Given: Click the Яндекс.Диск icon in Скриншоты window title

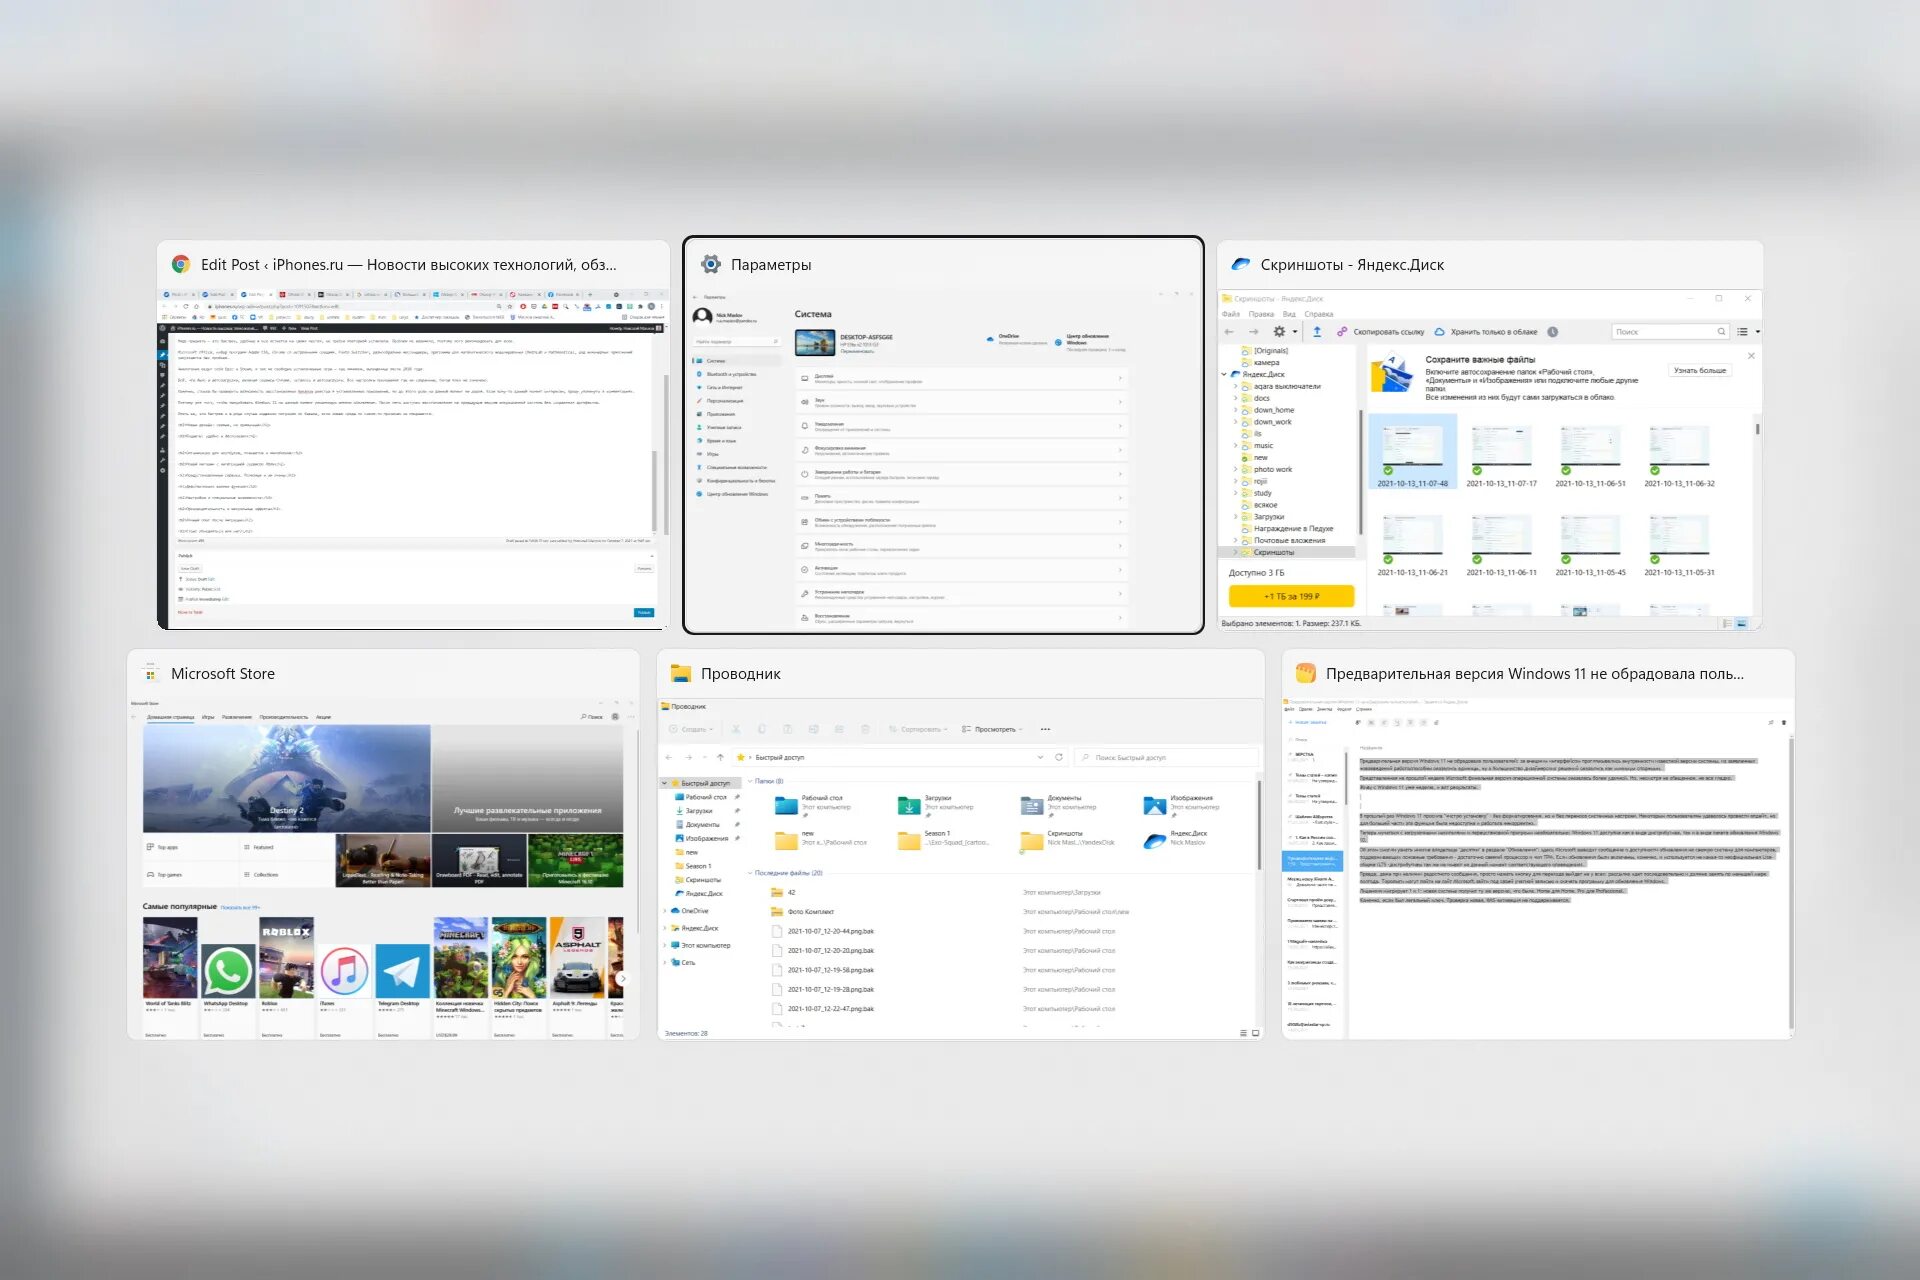Looking at the screenshot, I should [1240, 264].
